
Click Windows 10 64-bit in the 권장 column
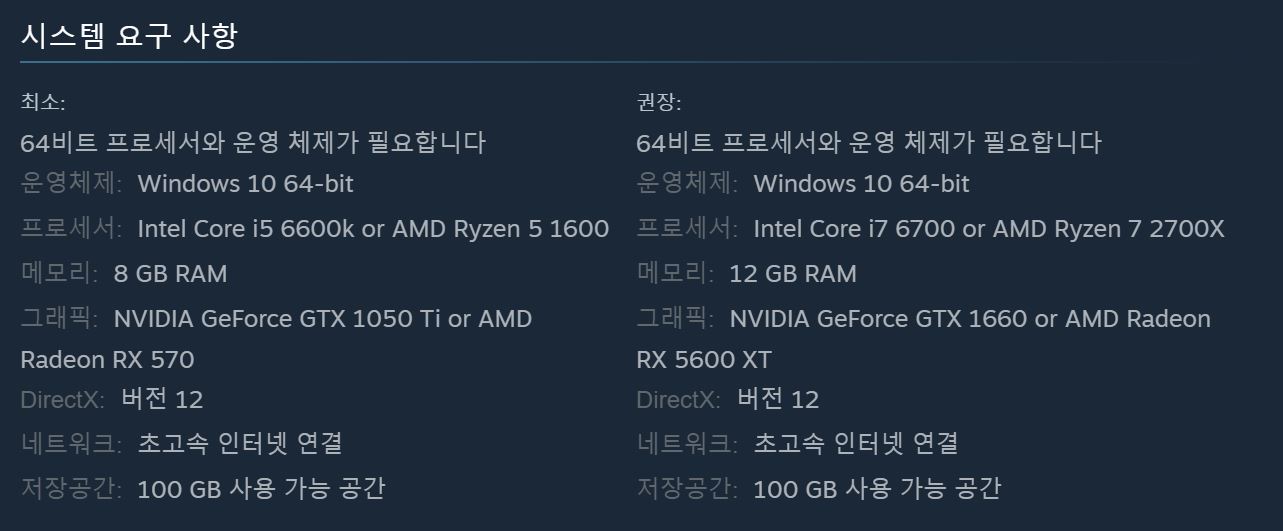(861, 184)
